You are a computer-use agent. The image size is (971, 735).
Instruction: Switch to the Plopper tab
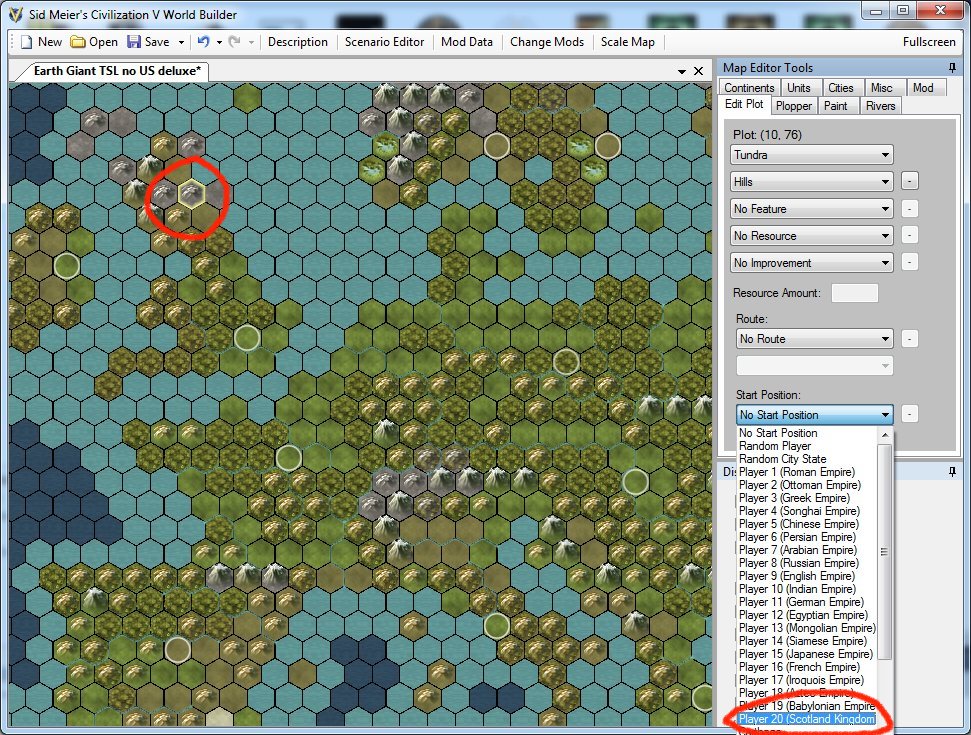[794, 106]
